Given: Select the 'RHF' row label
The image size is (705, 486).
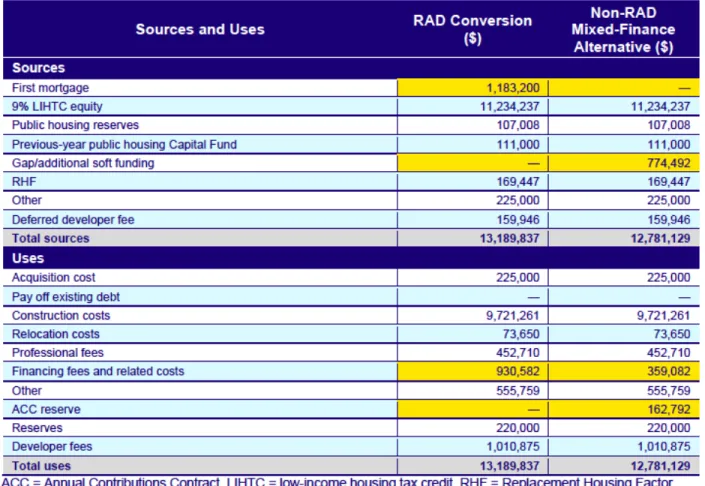Looking at the screenshot, I should coord(24,182).
